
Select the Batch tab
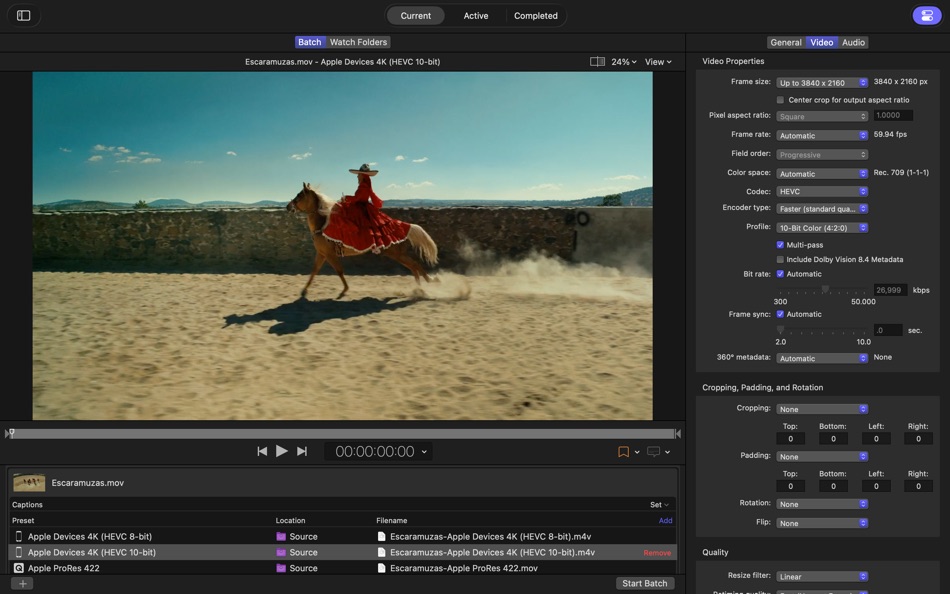[310, 42]
